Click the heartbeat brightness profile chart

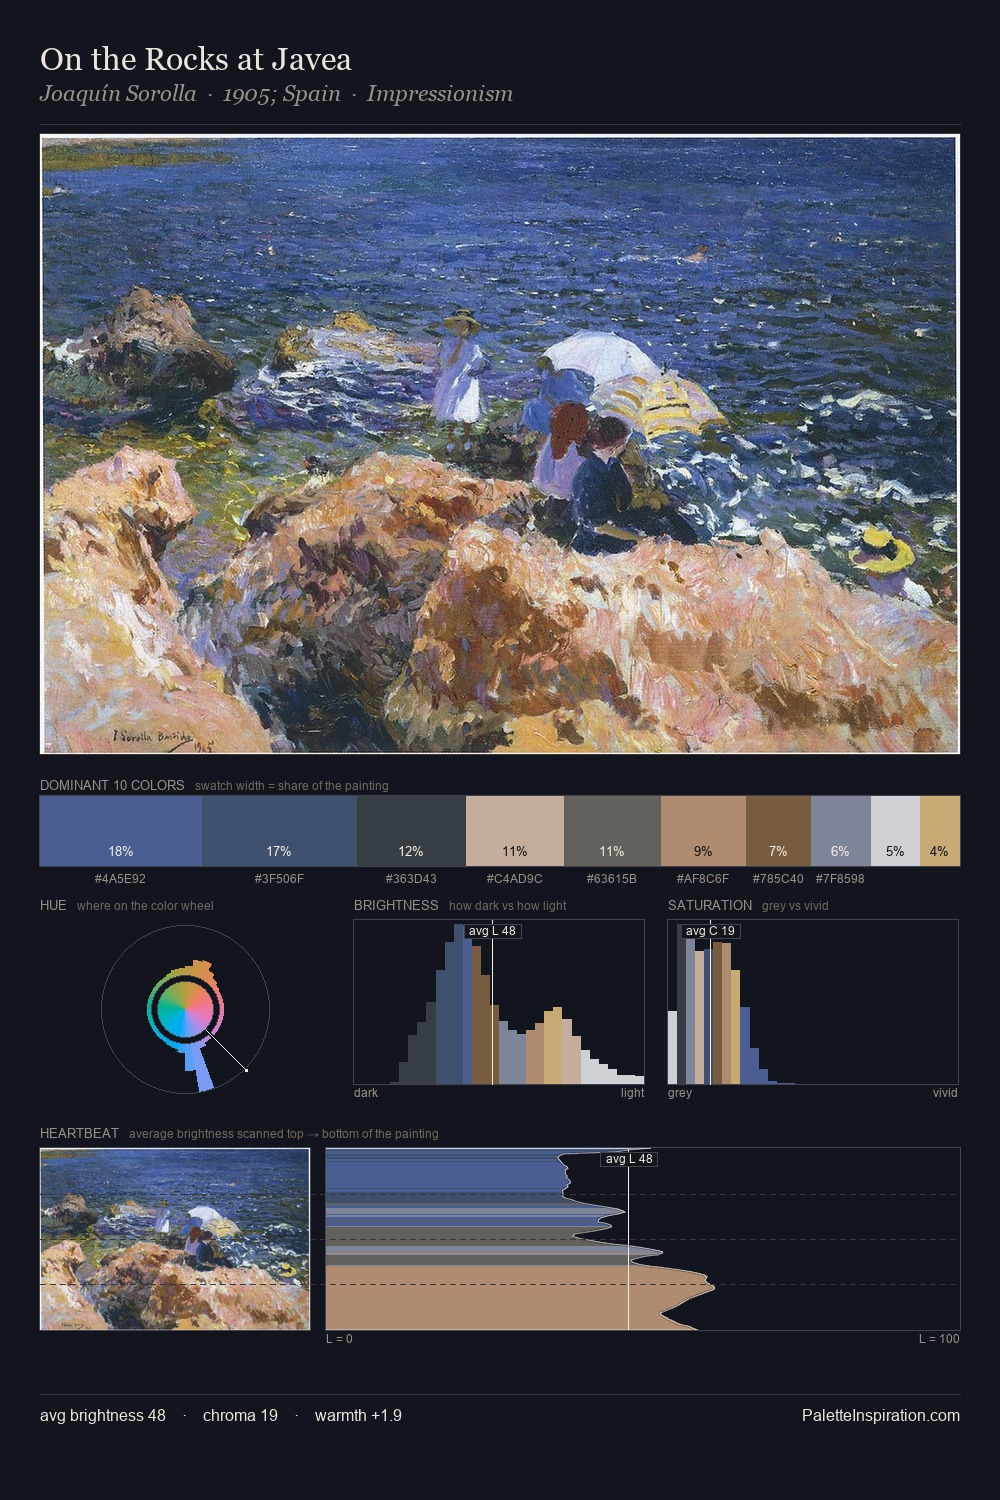click(x=643, y=1239)
